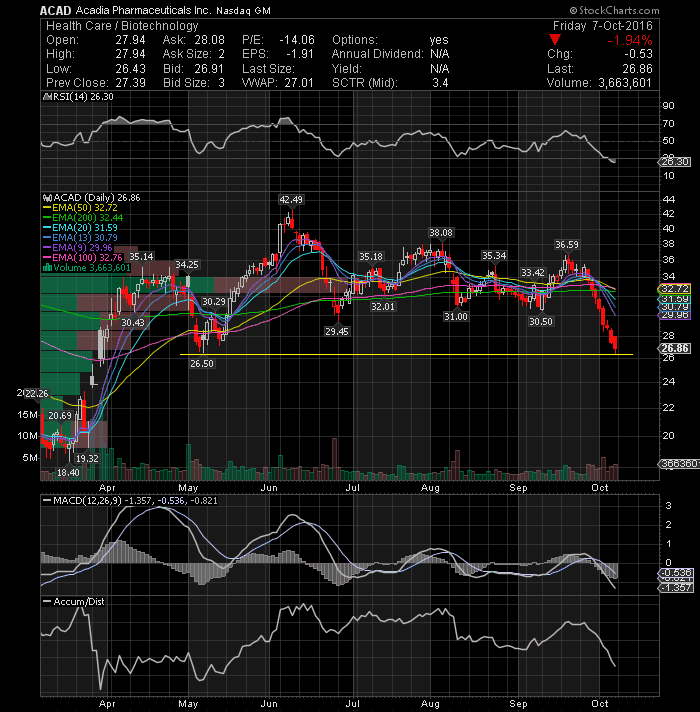Click the Bid value 26.91
Screen dimensions: 700x712
pyautogui.click(x=209, y=69)
